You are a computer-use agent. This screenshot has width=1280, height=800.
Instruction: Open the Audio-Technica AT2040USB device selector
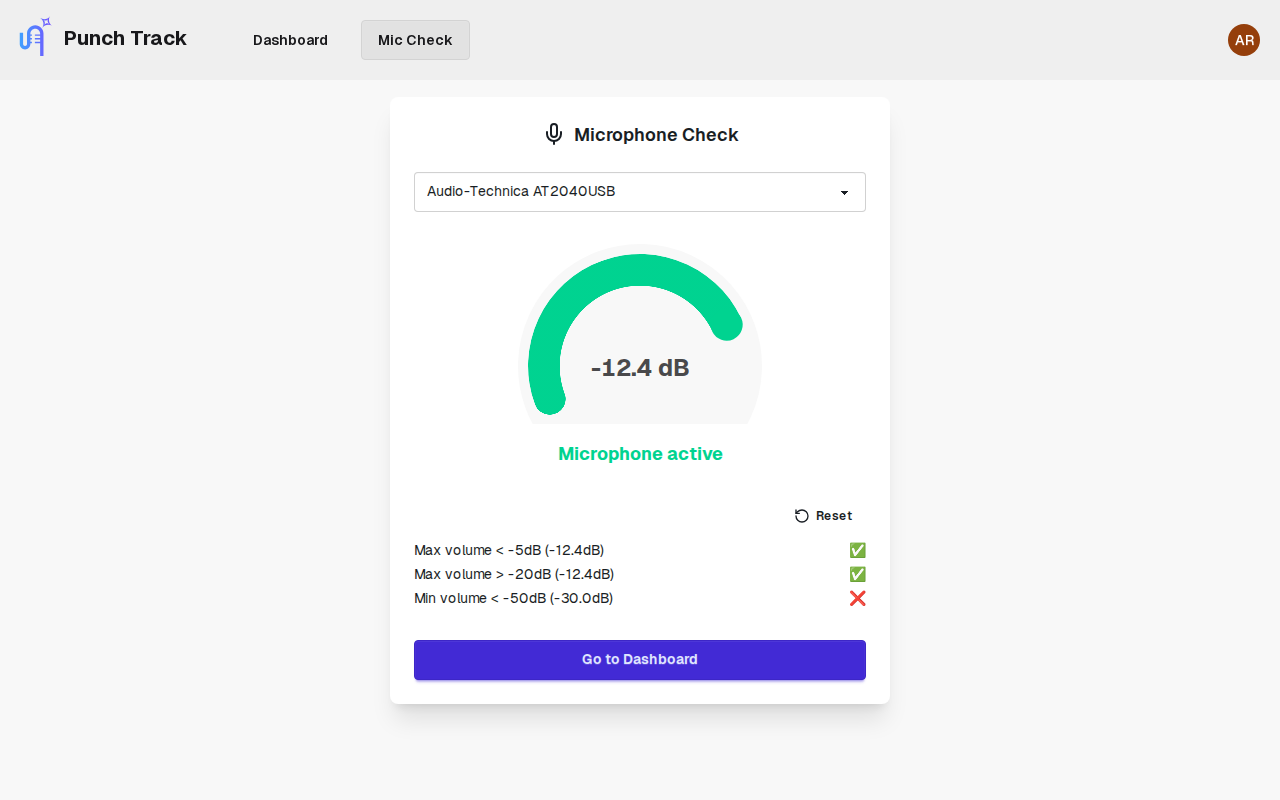tap(620, 192)
